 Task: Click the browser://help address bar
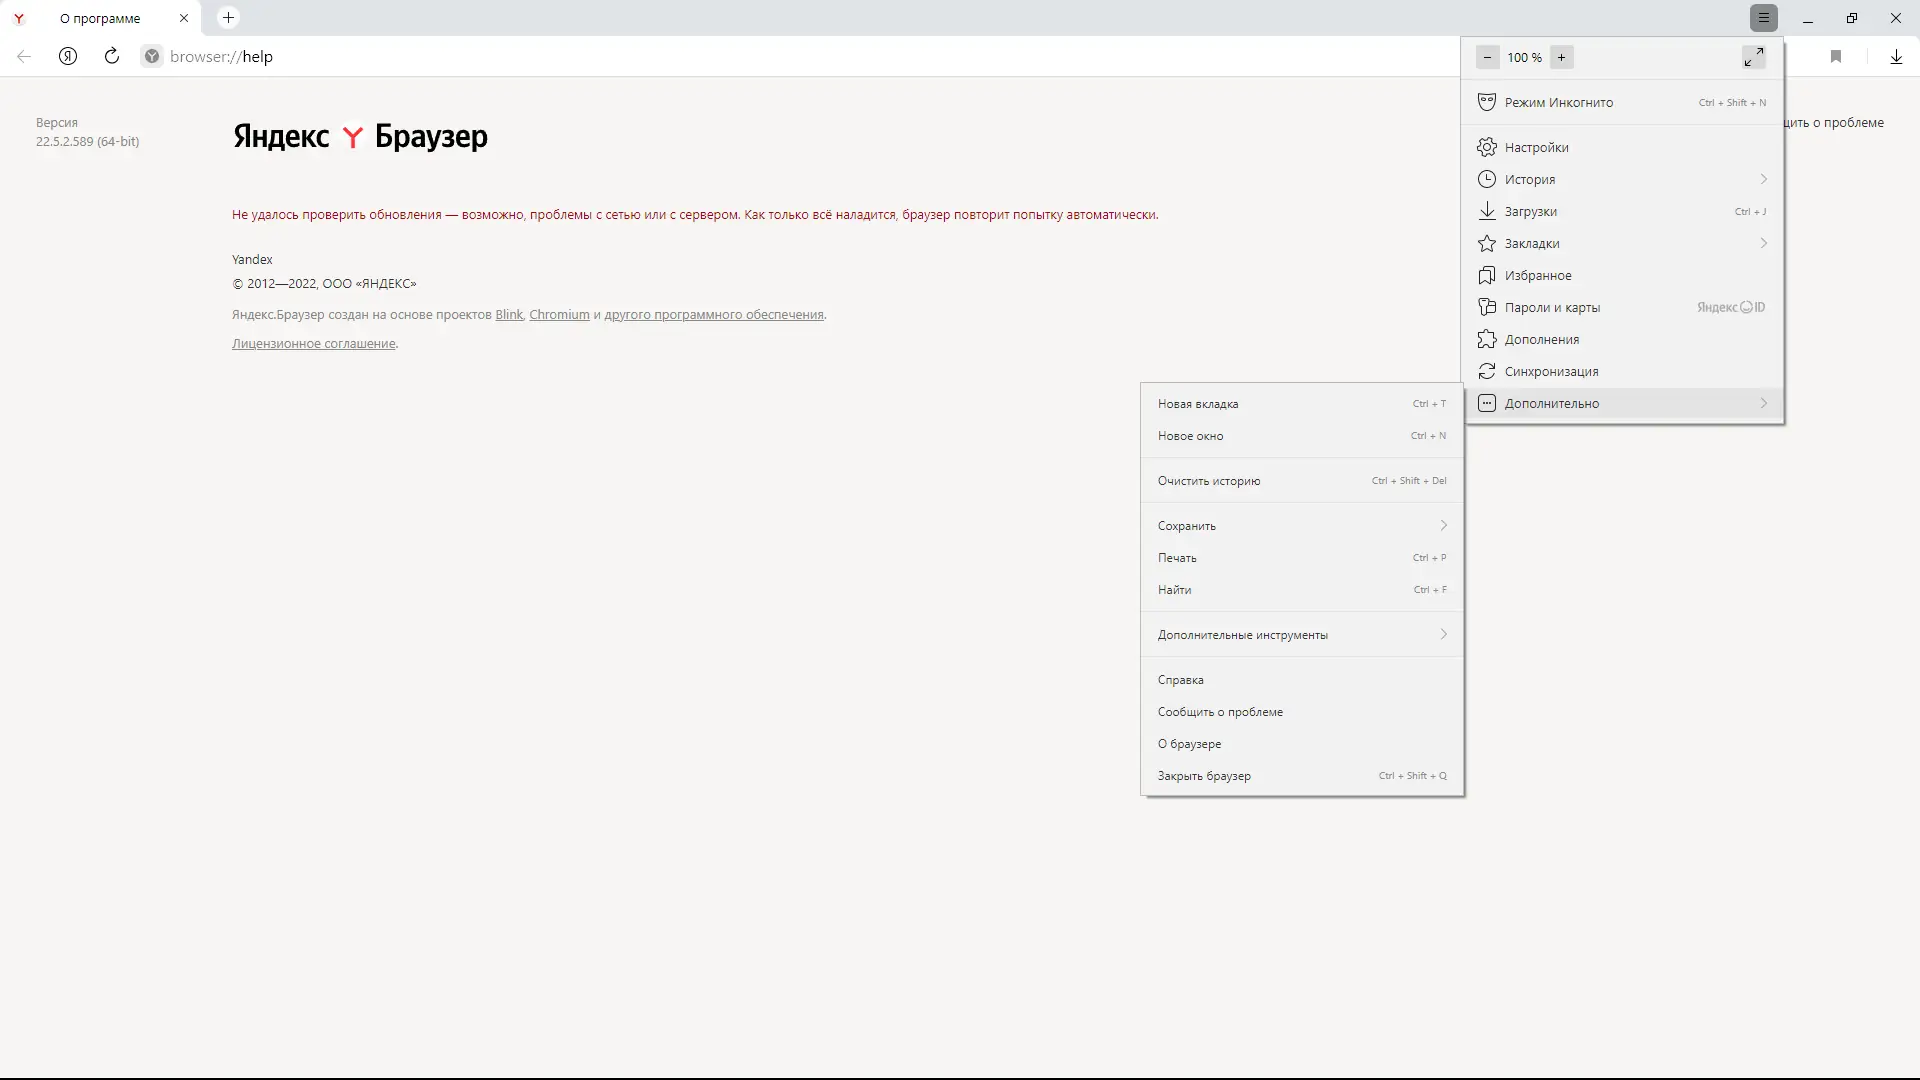coord(221,57)
